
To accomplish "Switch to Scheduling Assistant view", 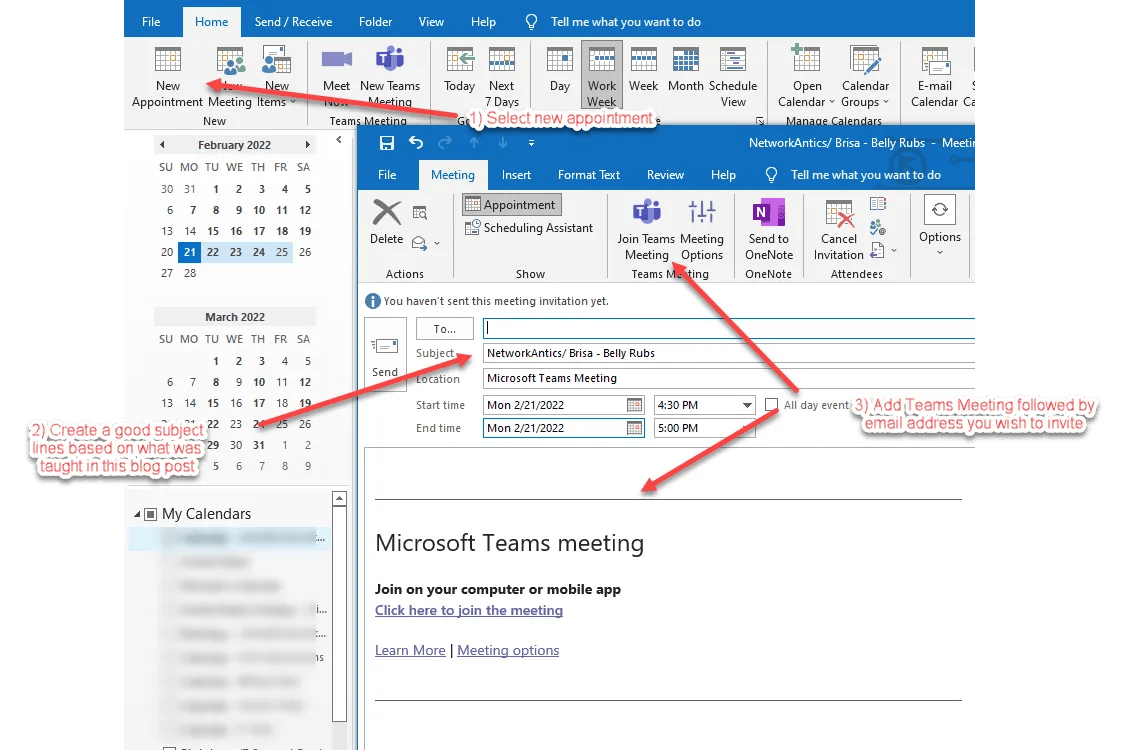I will (529, 228).
